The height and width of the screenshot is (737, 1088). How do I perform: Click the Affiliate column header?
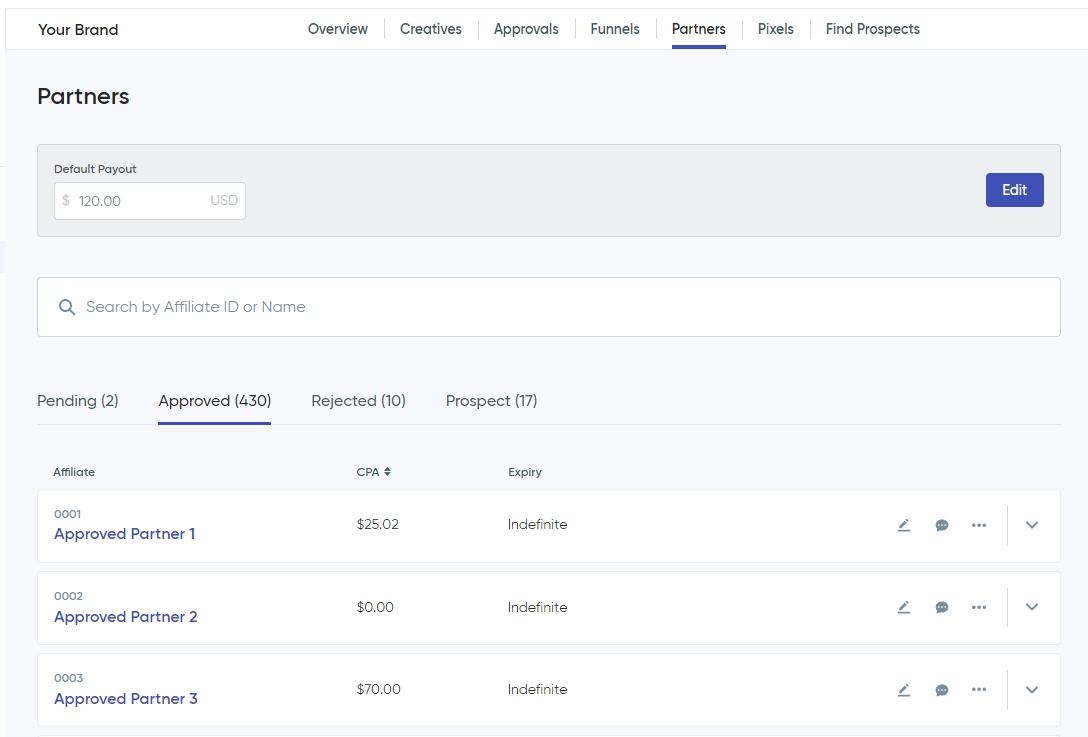(74, 472)
